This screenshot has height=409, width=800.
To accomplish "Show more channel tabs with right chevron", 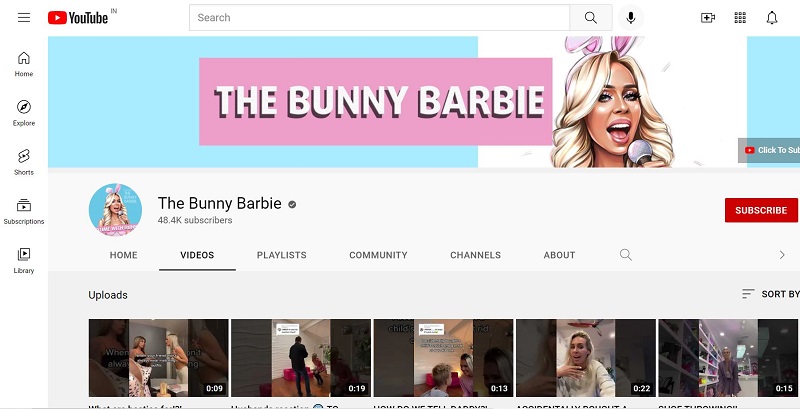I will point(782,254).
